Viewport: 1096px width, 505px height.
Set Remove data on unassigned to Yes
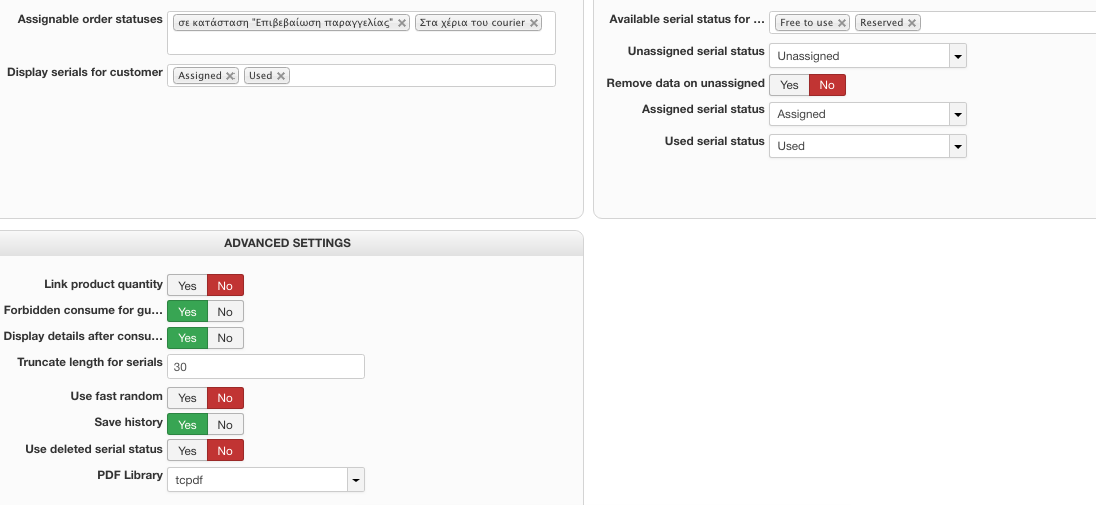789,86
